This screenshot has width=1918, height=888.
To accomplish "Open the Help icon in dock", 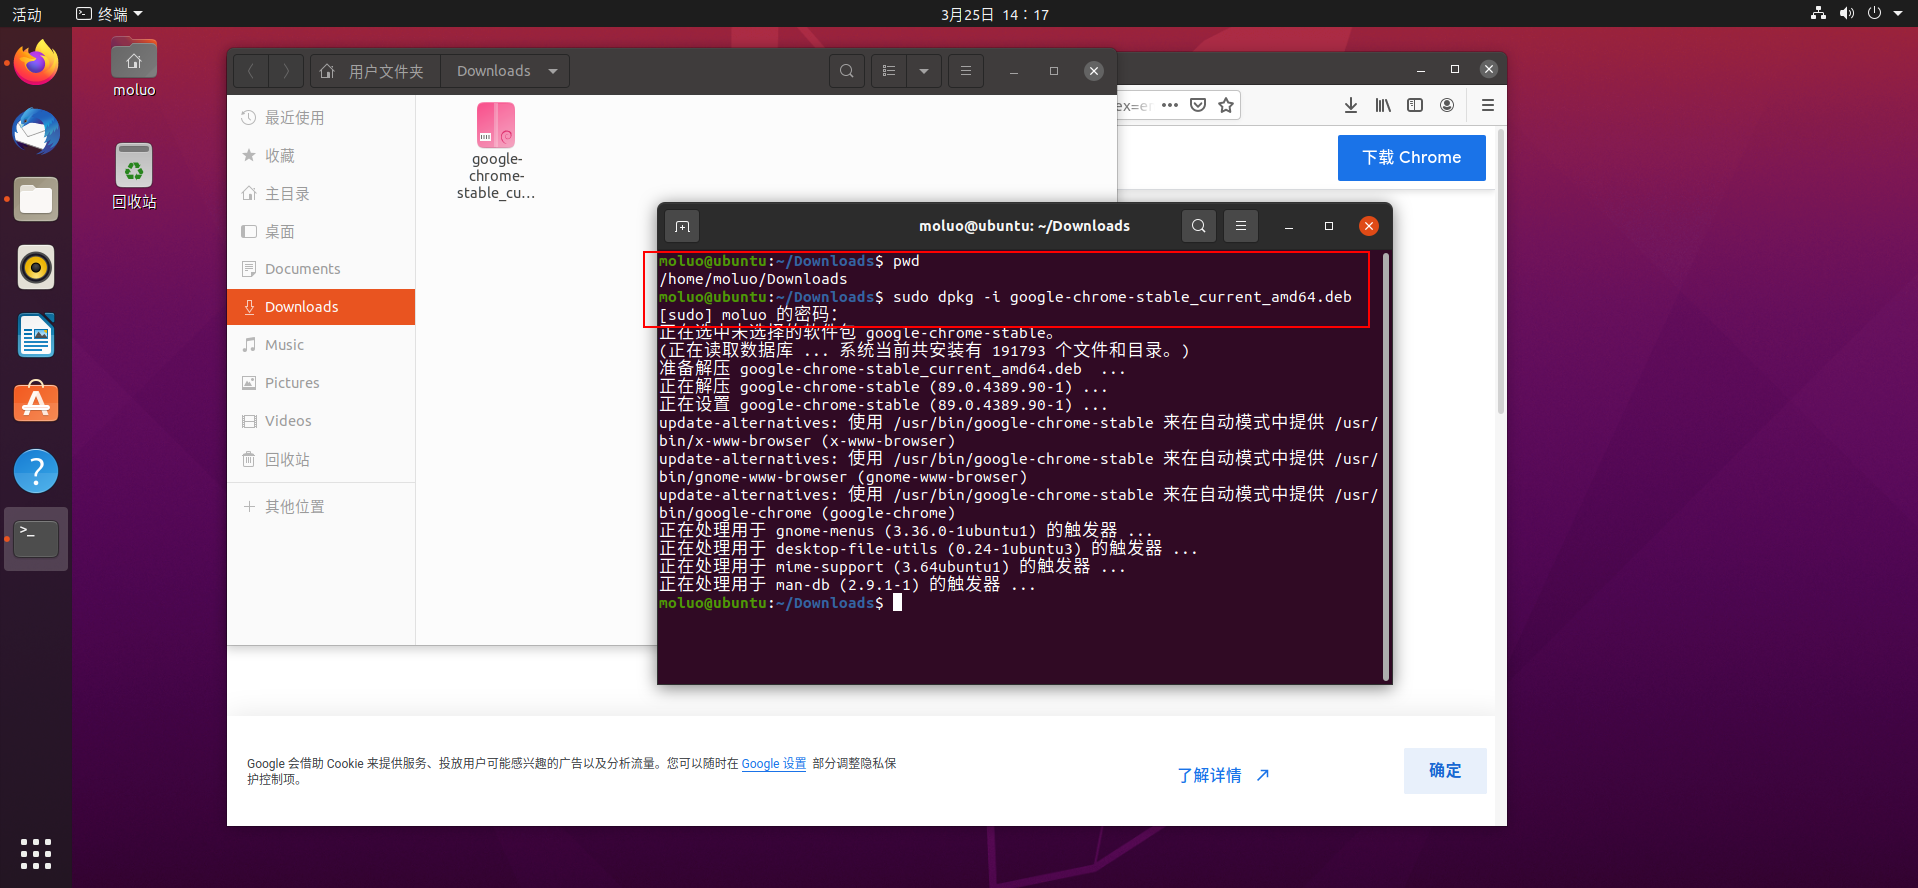I will coord(36,470).
